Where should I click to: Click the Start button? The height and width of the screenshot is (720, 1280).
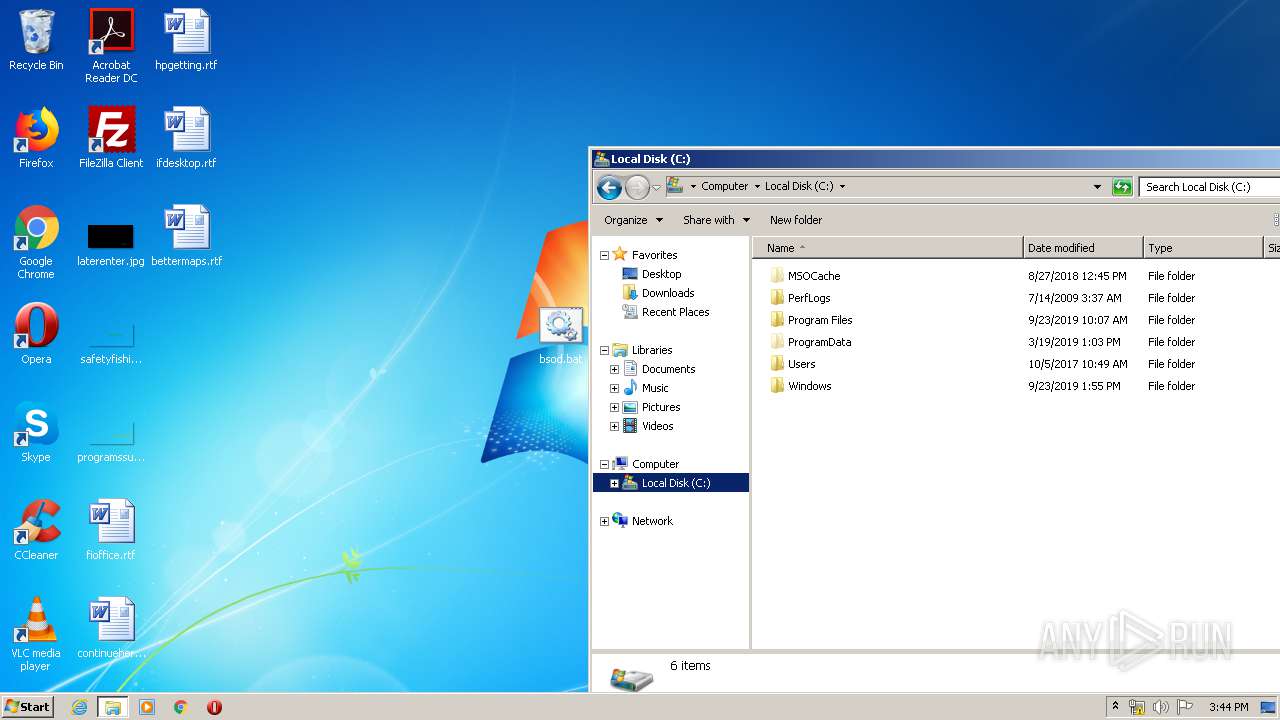pos(28,707)
